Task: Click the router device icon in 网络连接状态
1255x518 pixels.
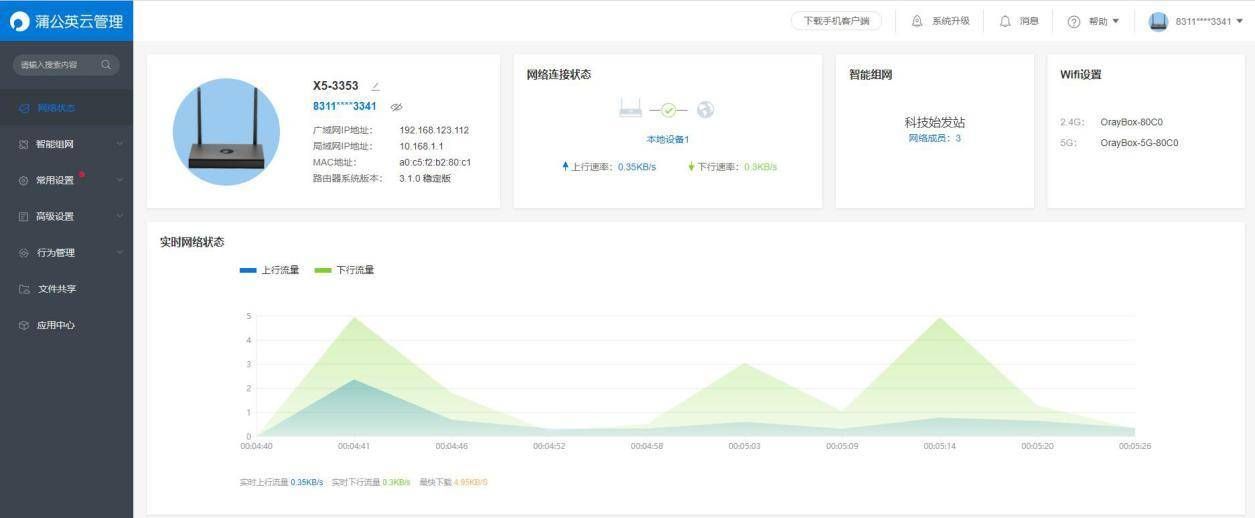Action: (x=630, y=110)
